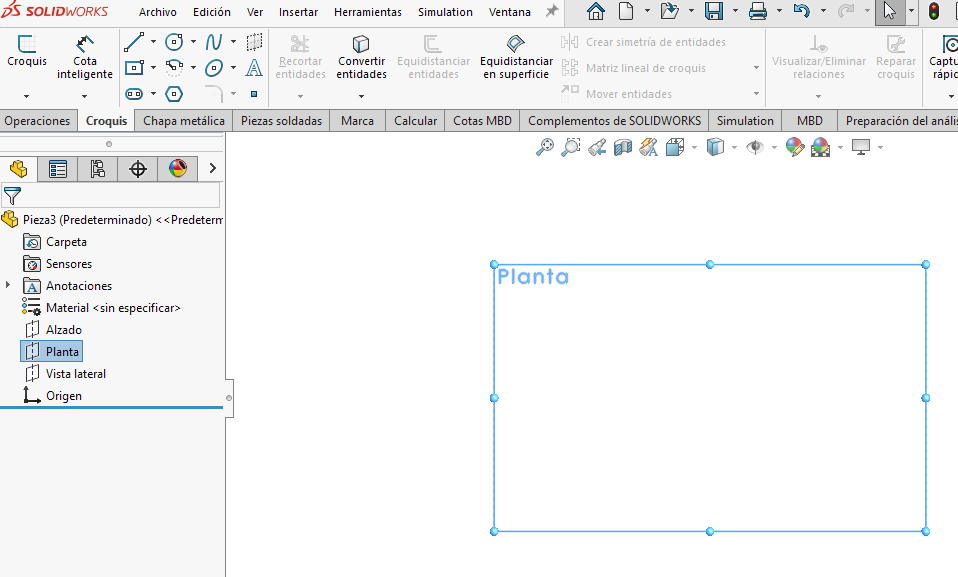Open the Archivo menu

click(158, 12)
